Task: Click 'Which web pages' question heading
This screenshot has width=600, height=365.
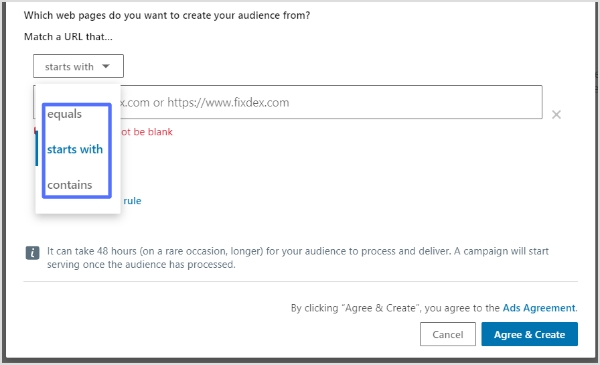Action: 167,15
